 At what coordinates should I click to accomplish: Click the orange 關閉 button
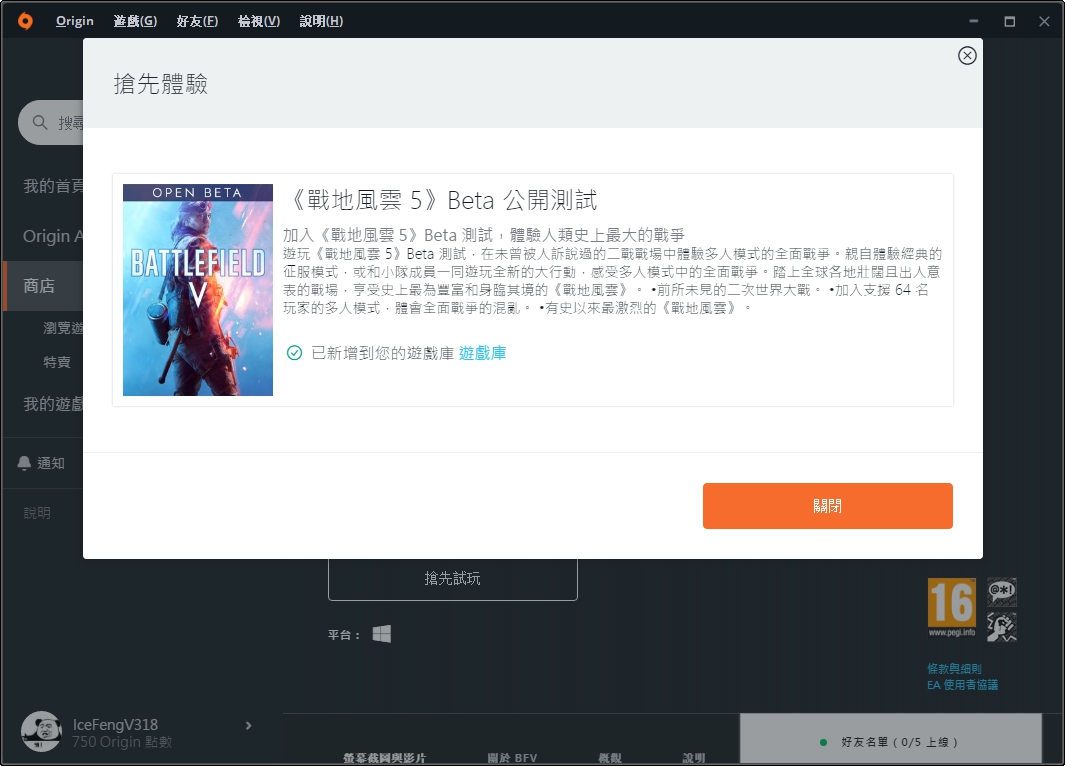828,506
